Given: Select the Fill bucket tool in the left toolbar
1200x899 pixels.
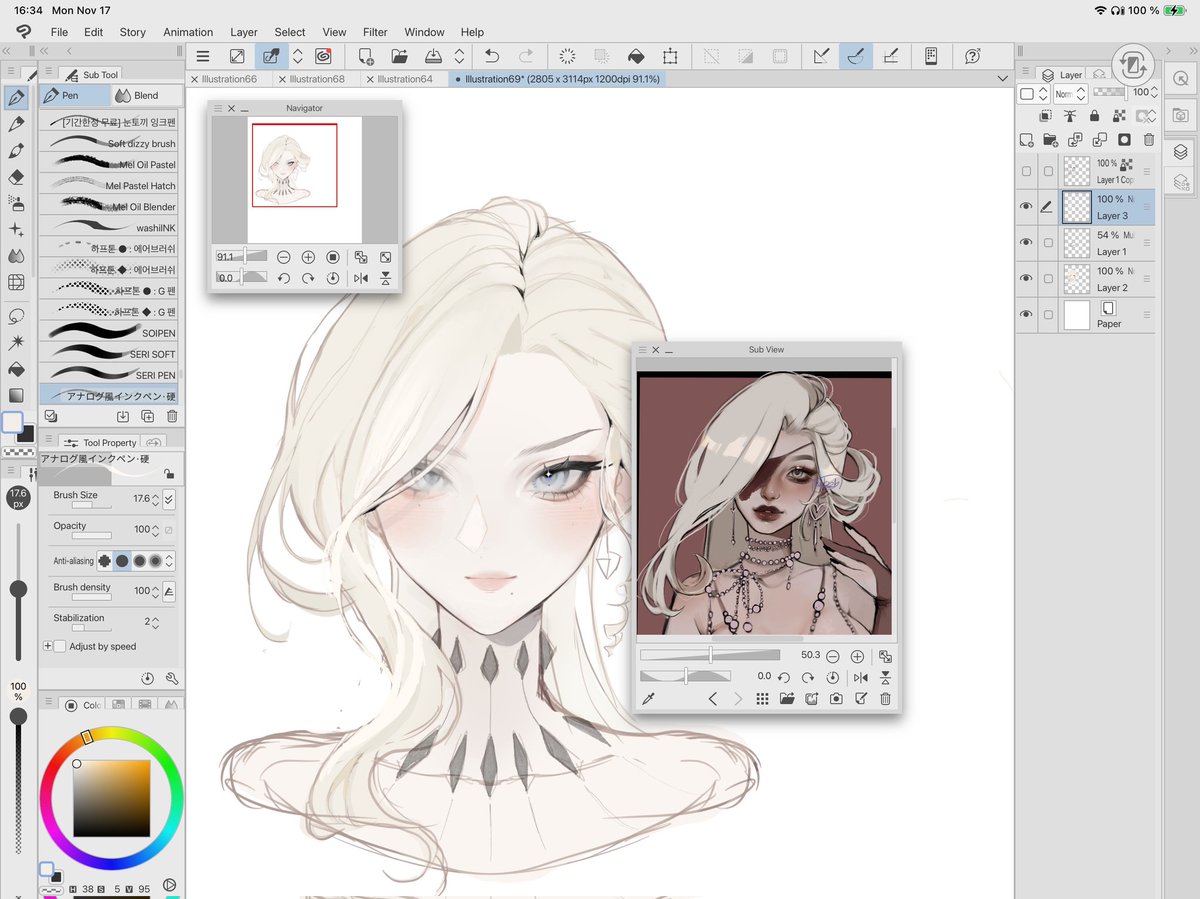Looking at the screenshot, I should coord(16,369).
